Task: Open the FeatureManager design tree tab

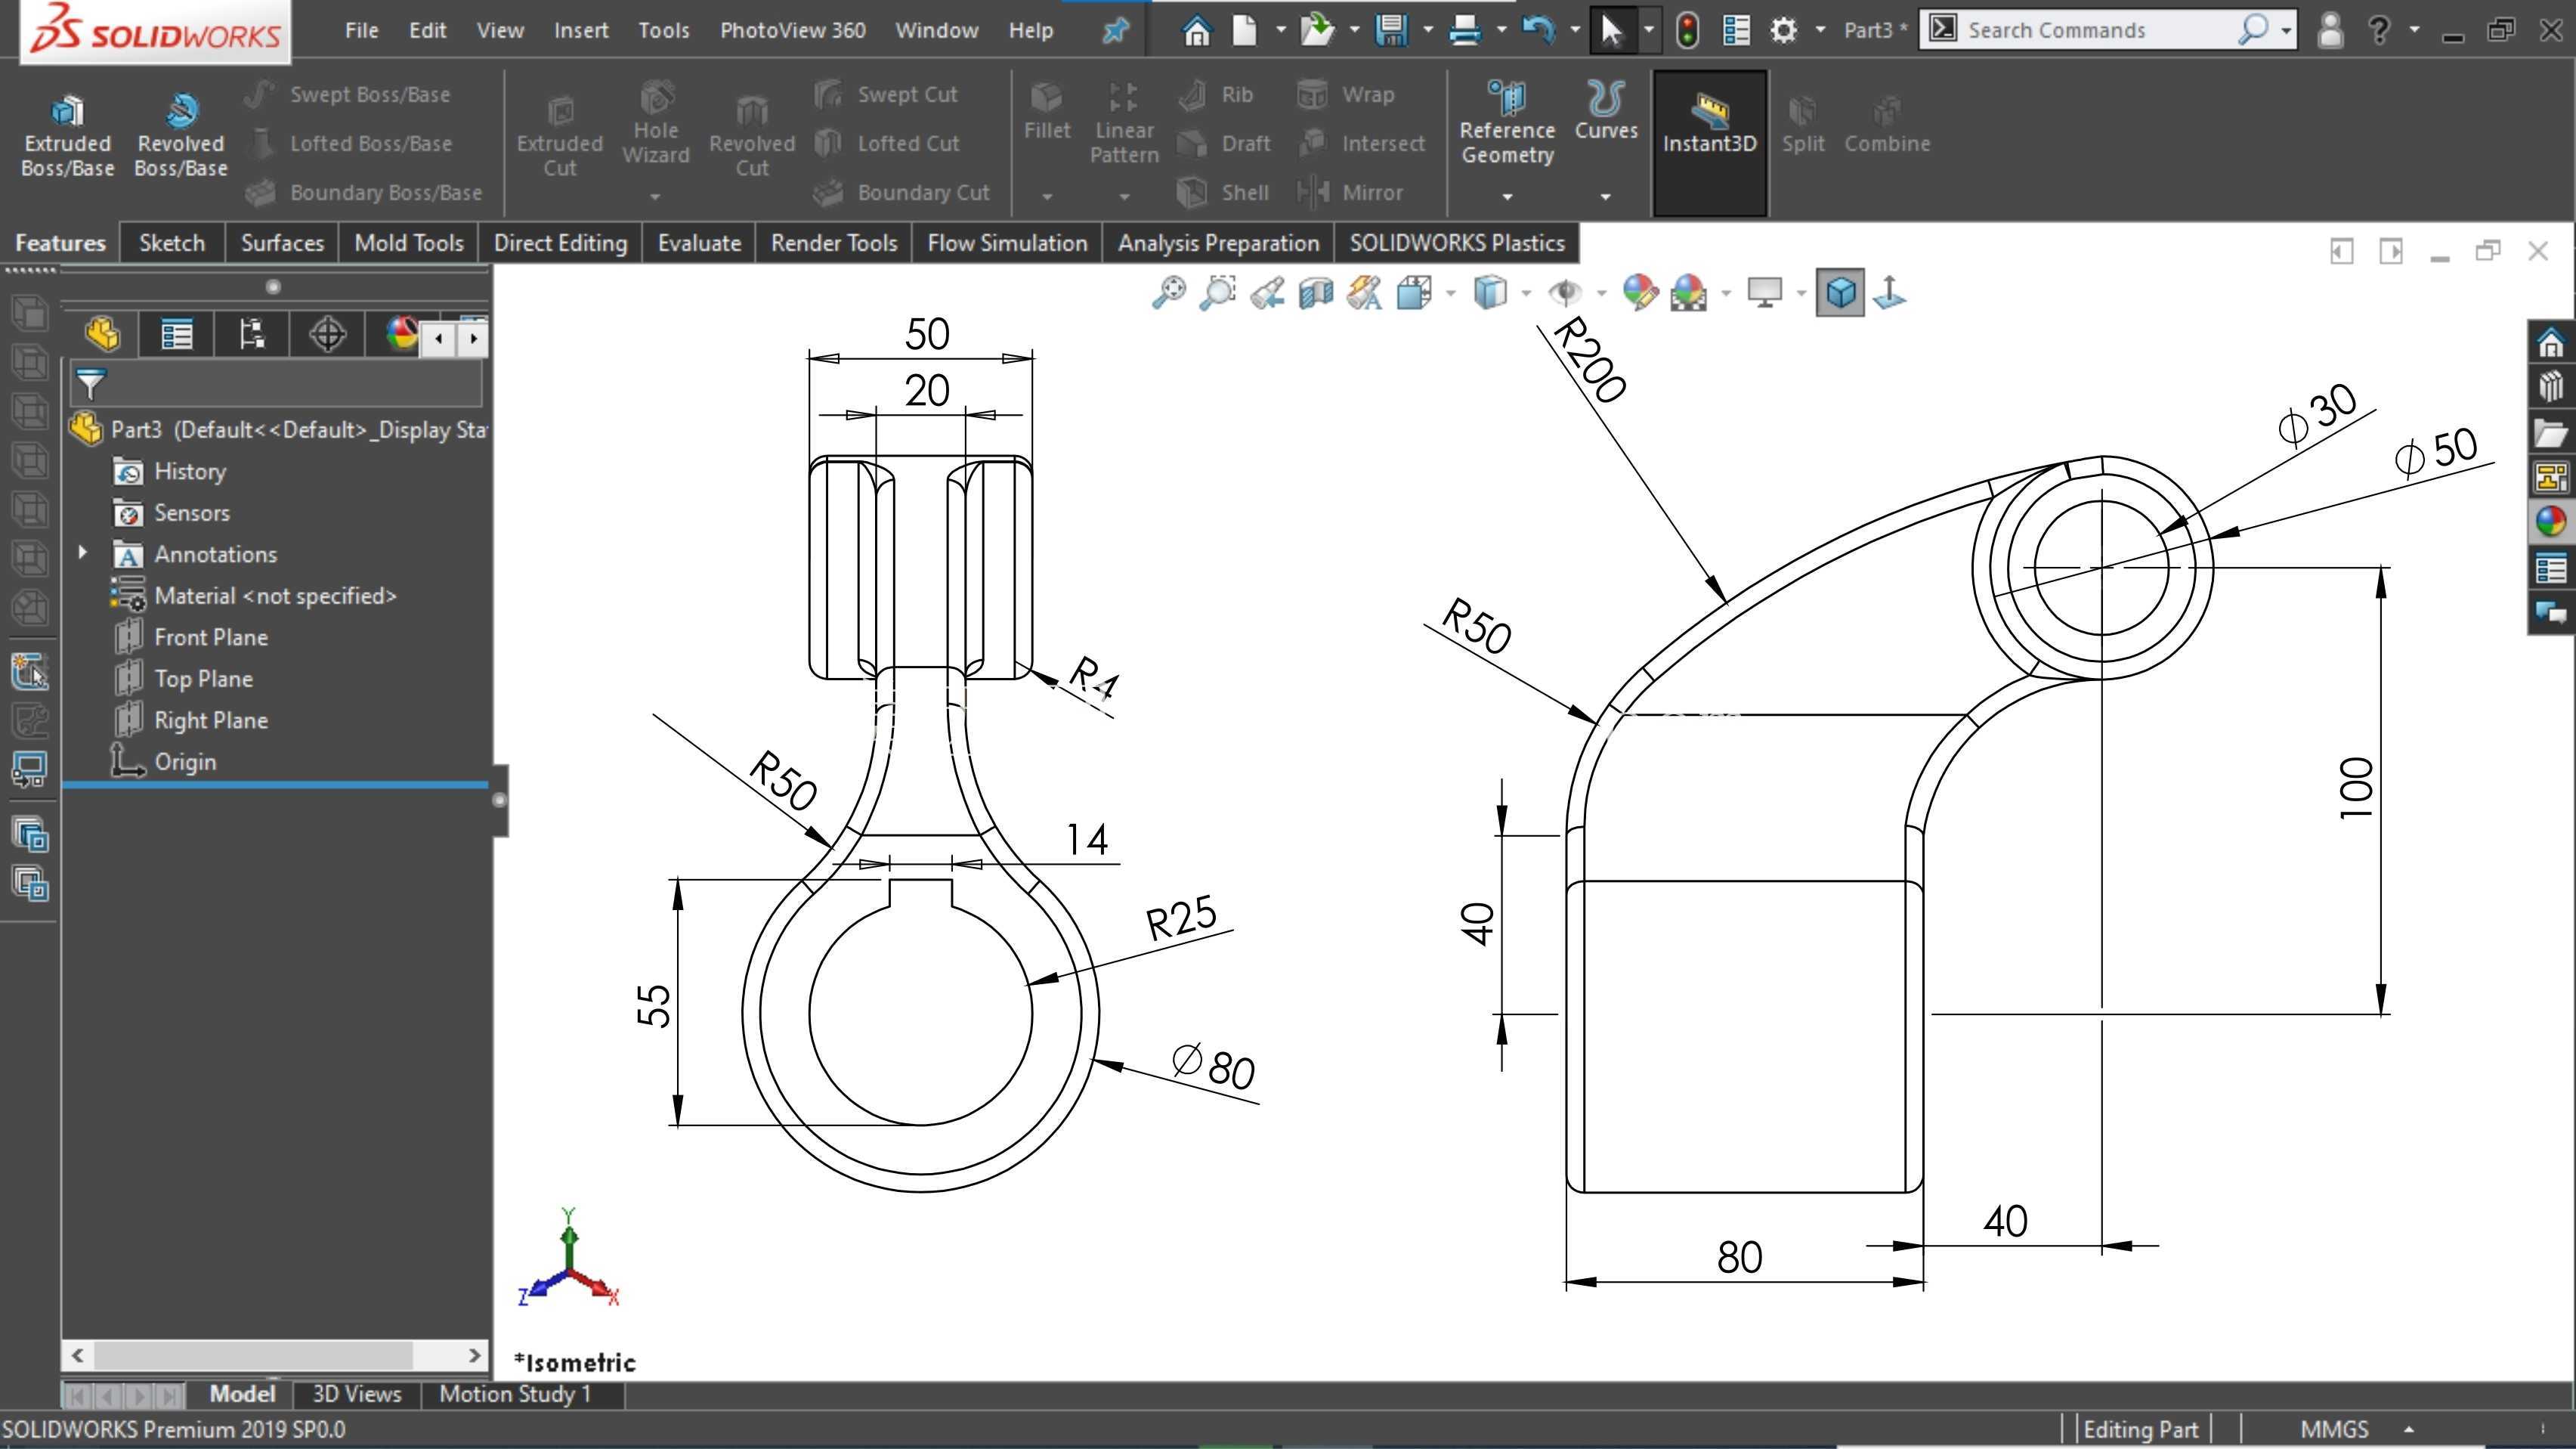Action: coord(102,334)
